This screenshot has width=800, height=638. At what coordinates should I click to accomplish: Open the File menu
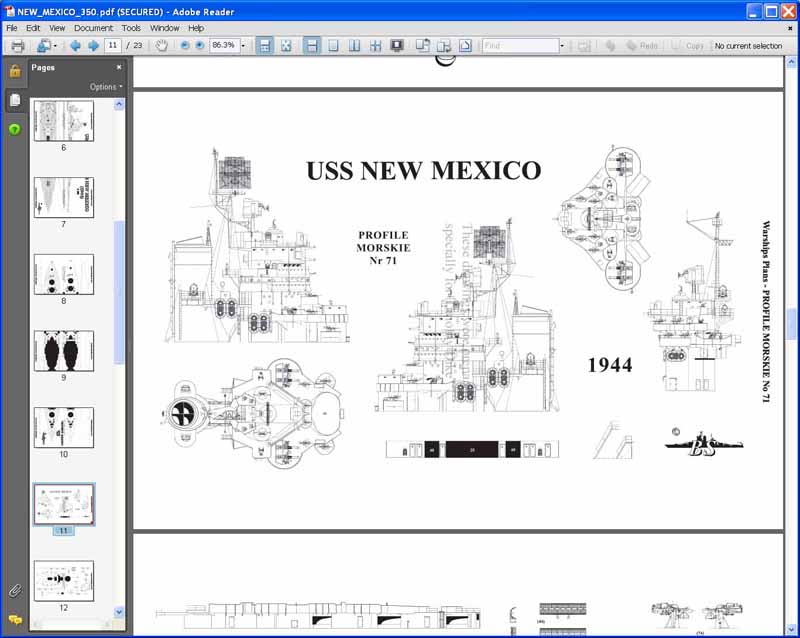click(12, 28)
